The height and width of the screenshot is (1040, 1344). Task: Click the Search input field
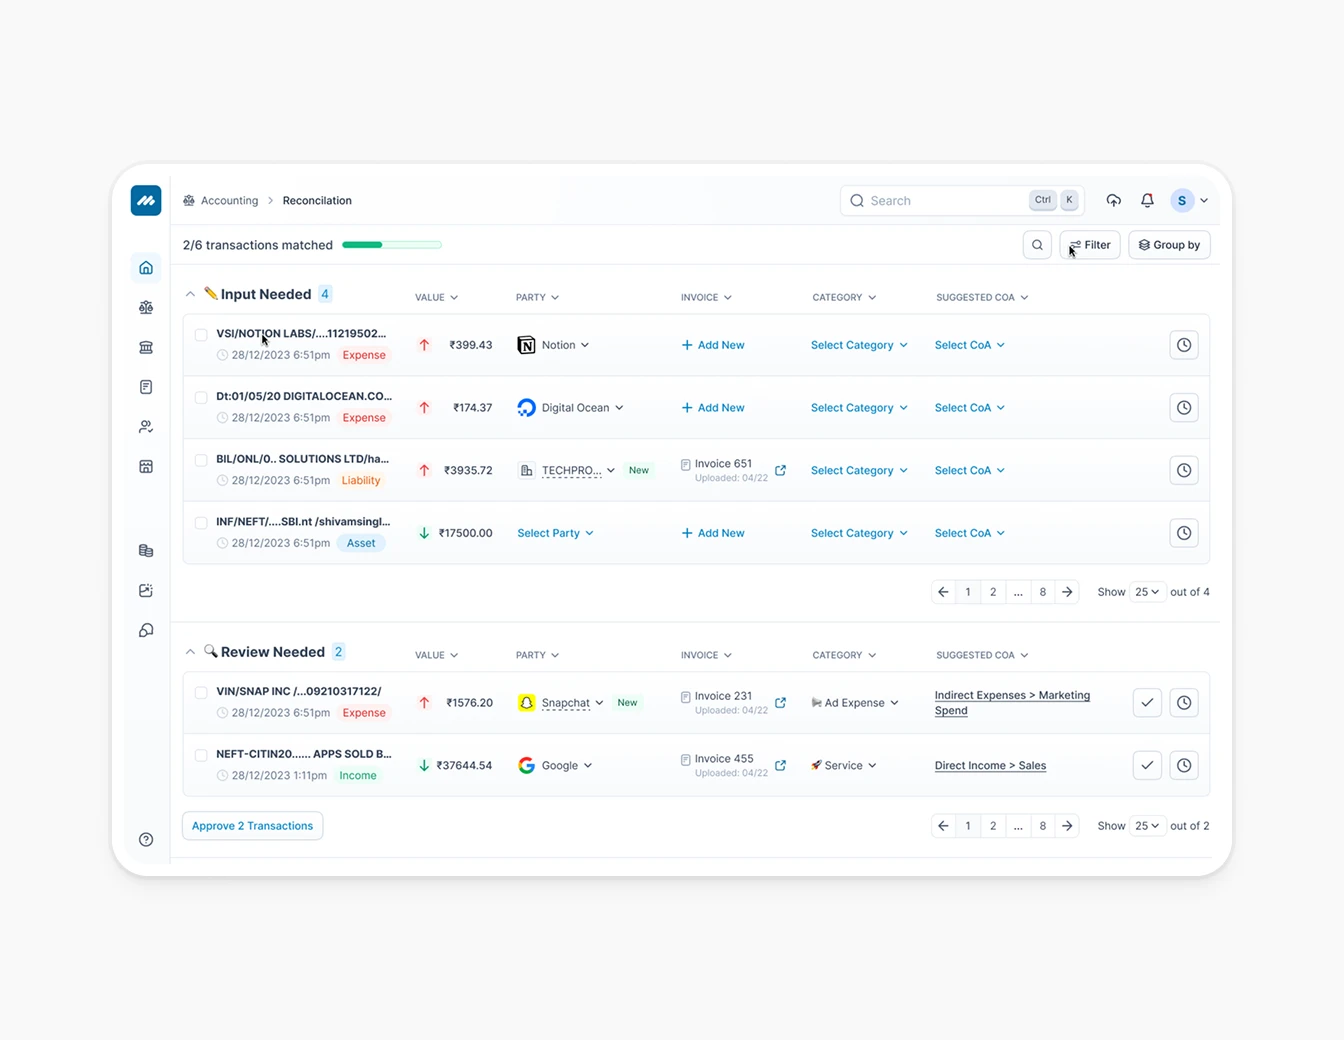pyautogui.click(x=940, y=201)
